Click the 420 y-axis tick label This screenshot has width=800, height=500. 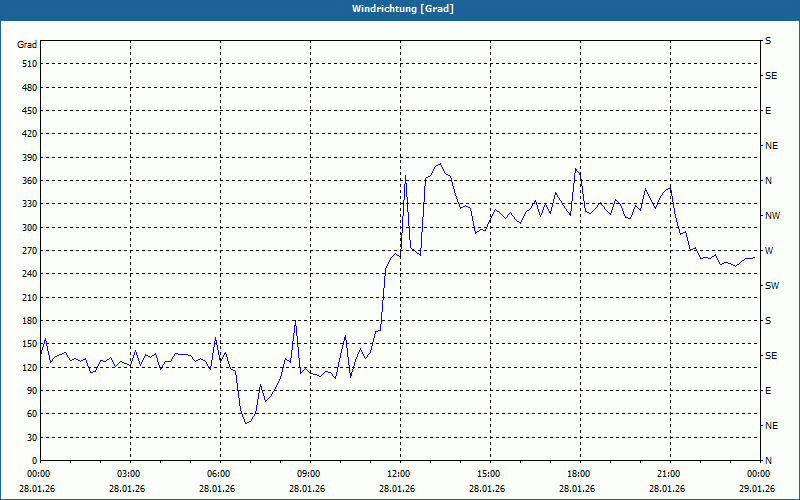(30, 134)
